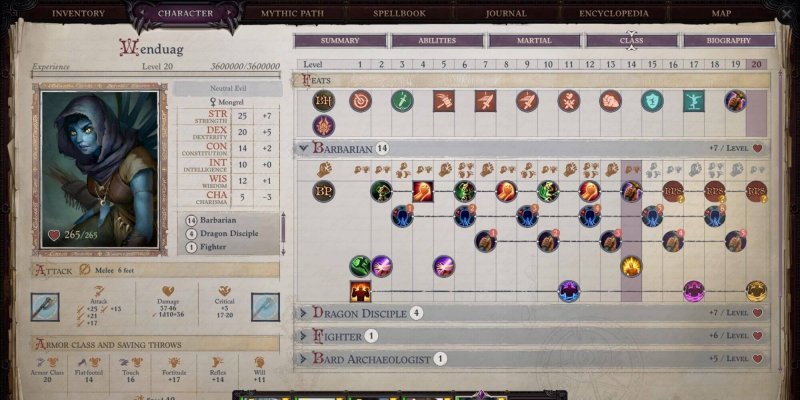Screen dimensions: 800x400
Task: Click the pink rage upgrade at level 17
Action: tap(694, 291)
